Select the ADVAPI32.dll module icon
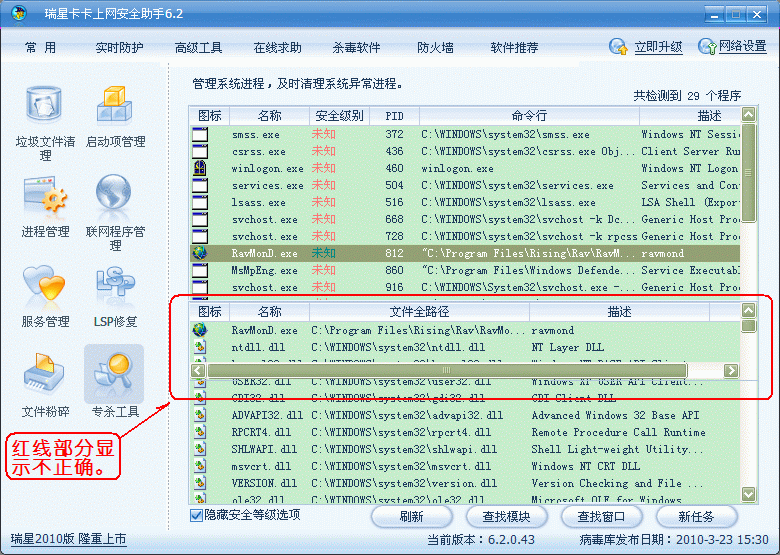This screenshot has height=555, width=780. point(200,415)
